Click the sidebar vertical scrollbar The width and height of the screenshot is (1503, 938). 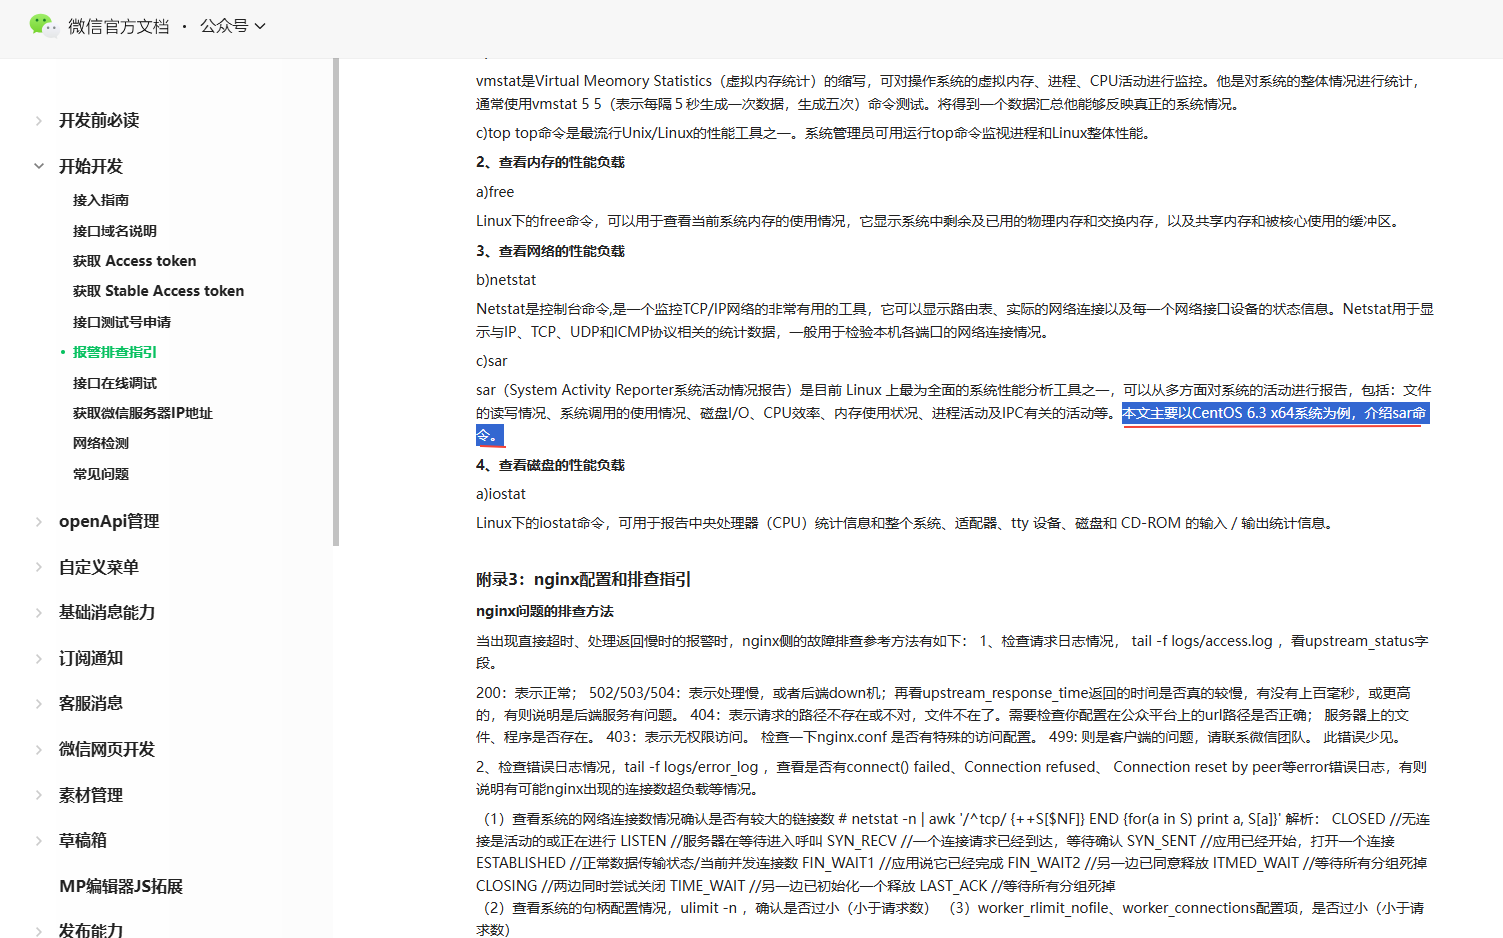click(336, 302)
